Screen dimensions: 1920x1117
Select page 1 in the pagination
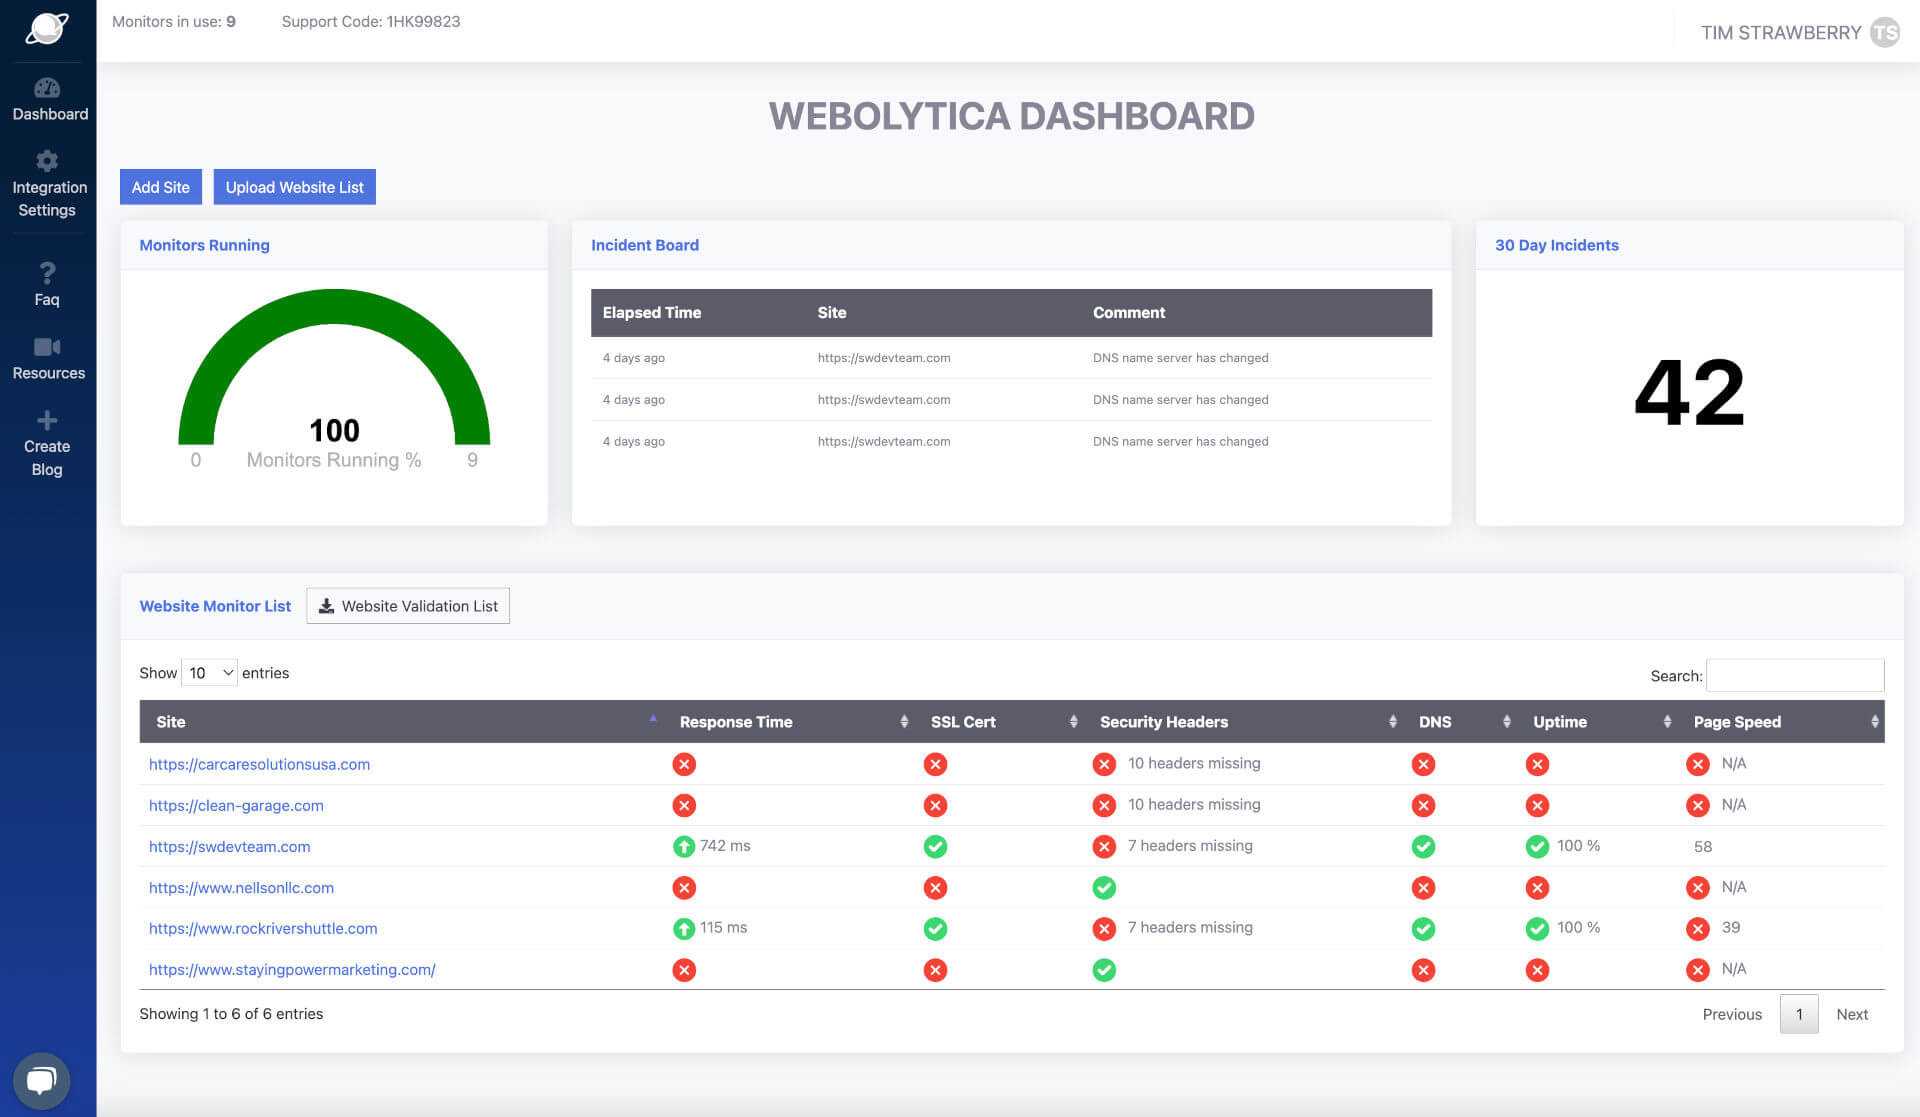point(1799,1013)
